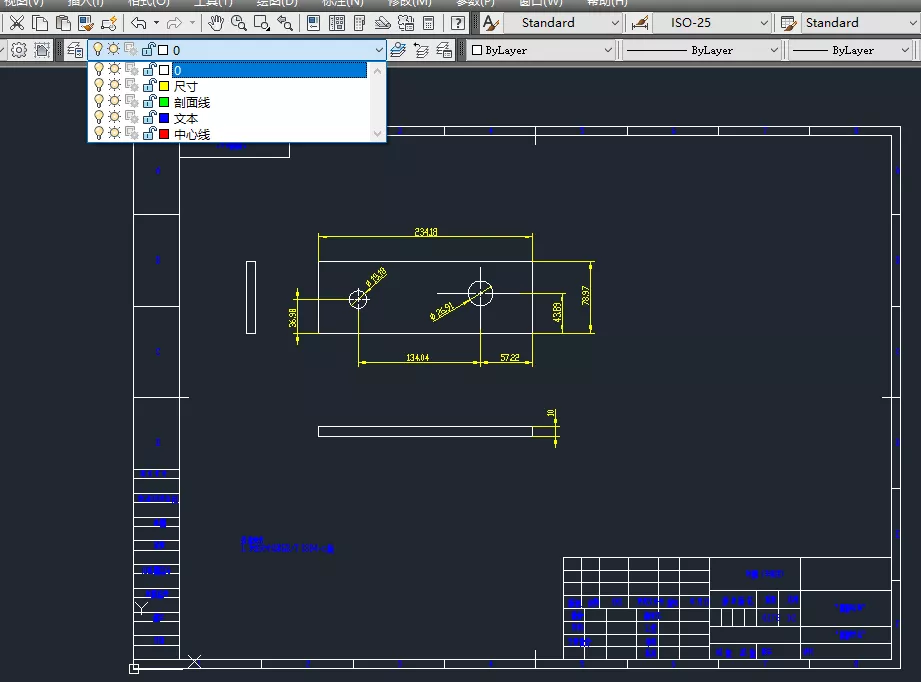Click the Cut scissors icon
Screen dimensions: 921x682
(16, 23)
